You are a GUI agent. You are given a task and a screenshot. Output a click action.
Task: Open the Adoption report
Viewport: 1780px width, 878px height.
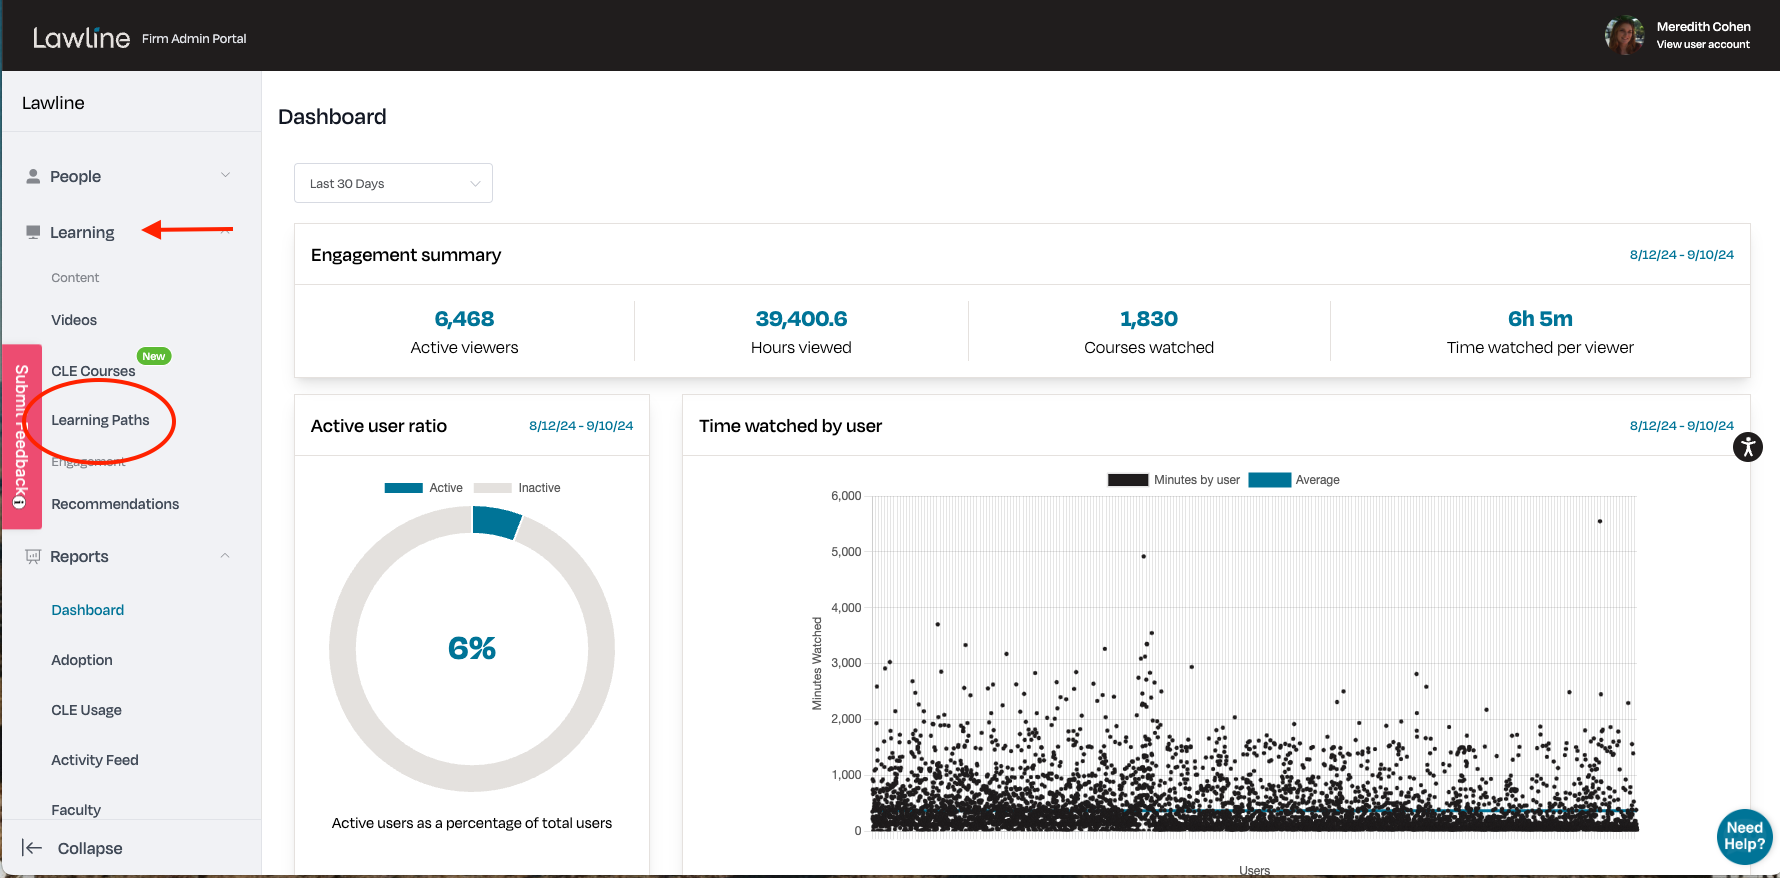pyautogui.click(x=82, y=660)
